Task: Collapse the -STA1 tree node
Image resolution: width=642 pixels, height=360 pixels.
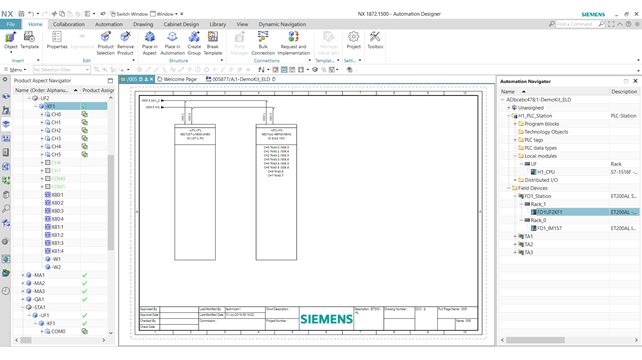Action: [23, 307]
